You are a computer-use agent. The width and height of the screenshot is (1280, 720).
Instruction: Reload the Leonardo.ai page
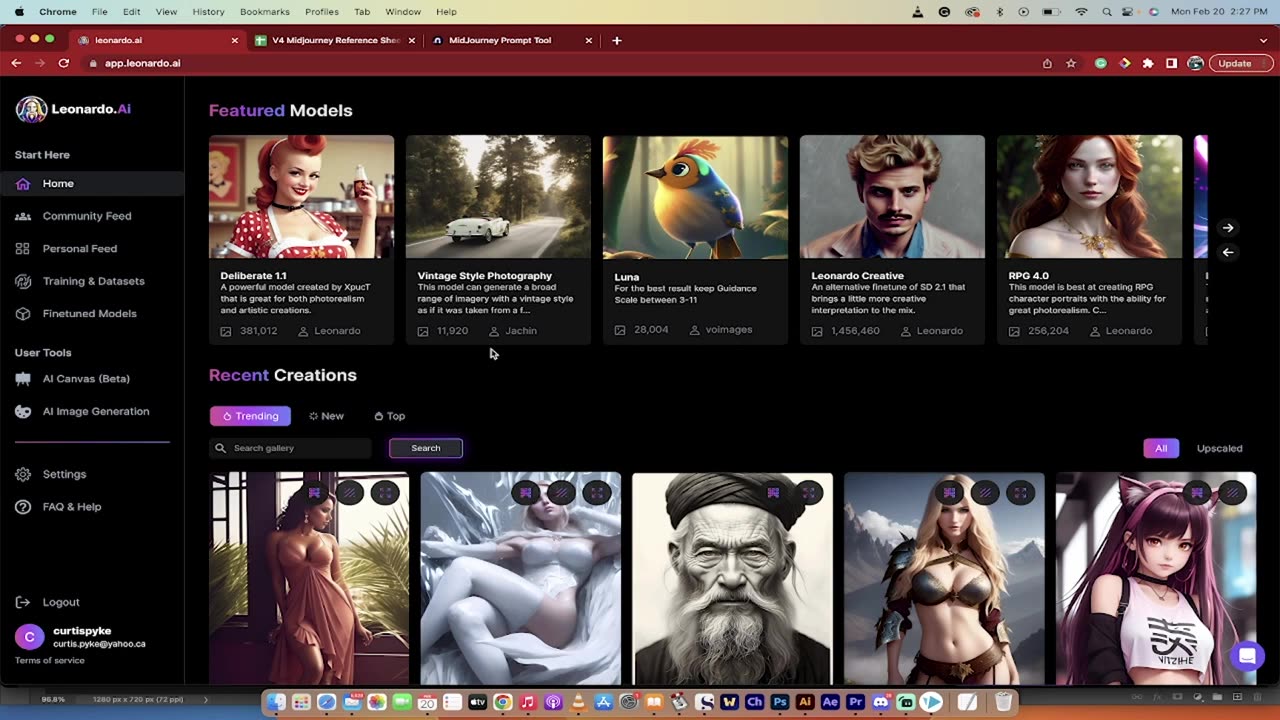tap(64, 63)
